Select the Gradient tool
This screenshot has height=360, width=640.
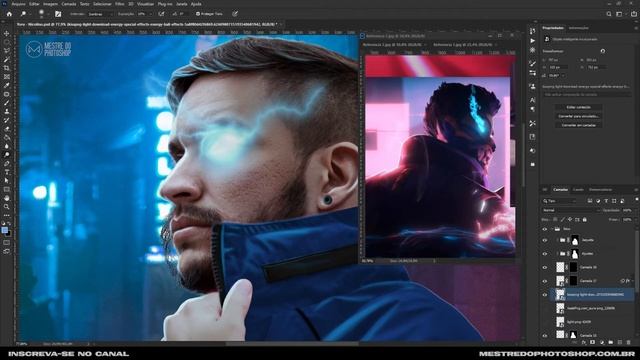(x=7, y=137)
